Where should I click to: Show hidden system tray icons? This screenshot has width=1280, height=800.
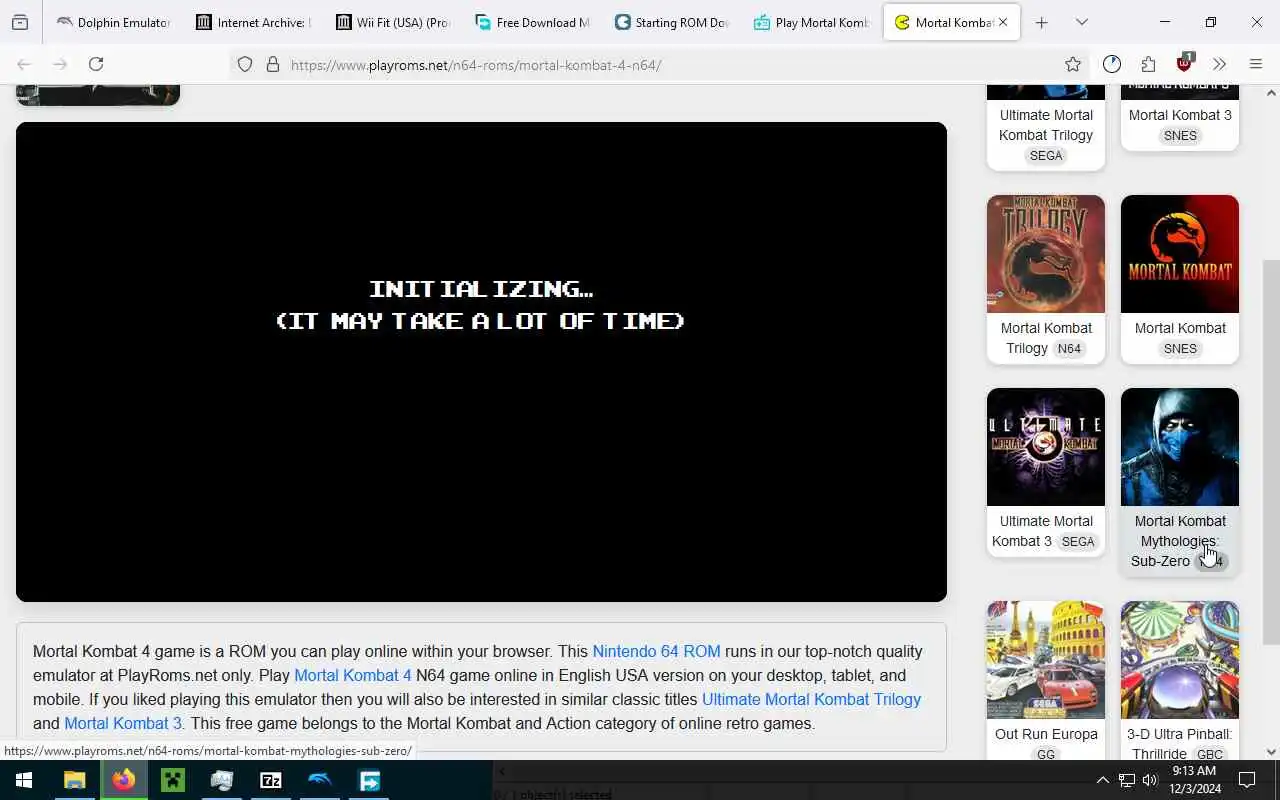tap(1102, 780)
